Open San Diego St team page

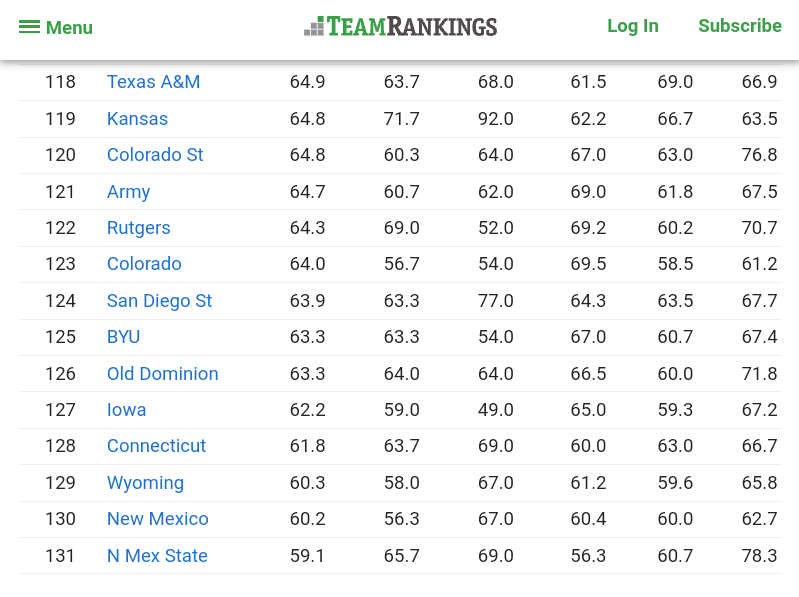[x=159, y=301]
